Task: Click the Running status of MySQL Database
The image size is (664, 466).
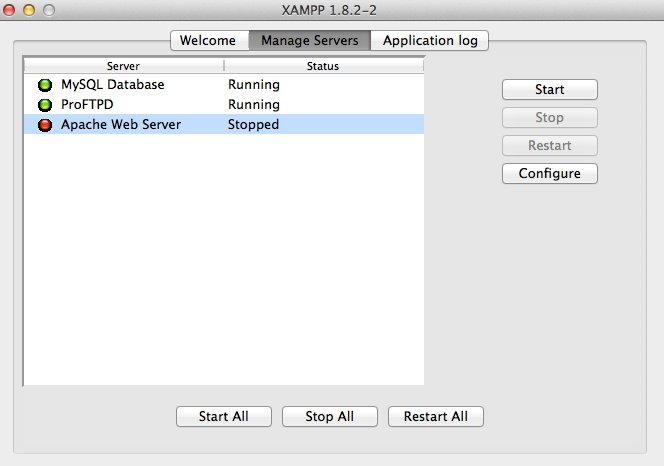Action: 254,85
